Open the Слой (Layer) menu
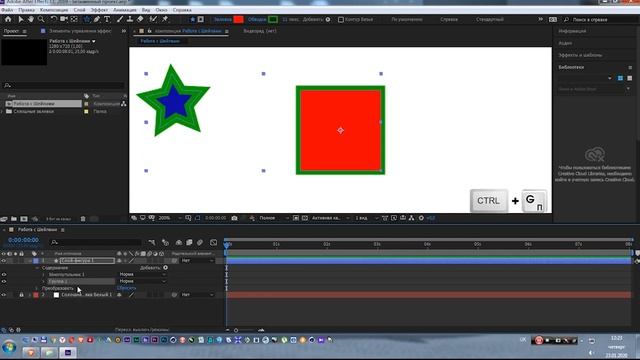 (79, 10)
